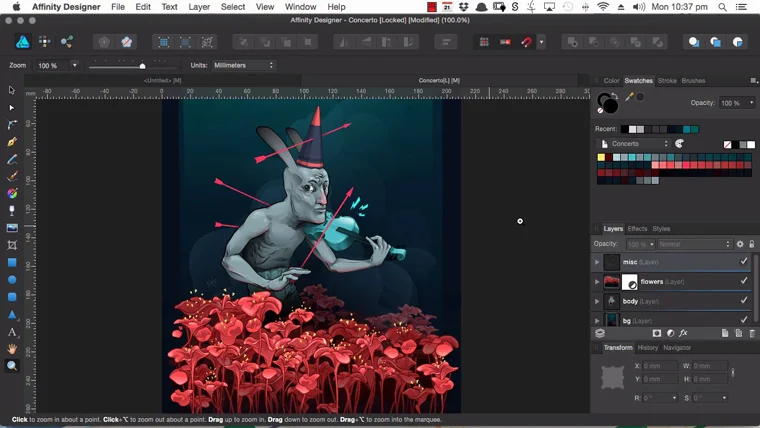Switch to the History tab
760x428 pixels.
coord(648,348)
